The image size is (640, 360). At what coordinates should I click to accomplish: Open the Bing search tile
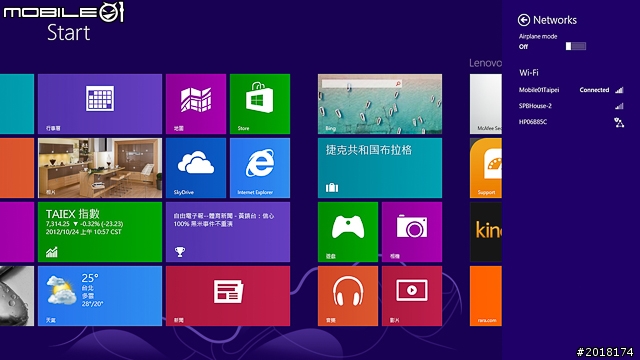pyautogui.click(x=380, y=104)
